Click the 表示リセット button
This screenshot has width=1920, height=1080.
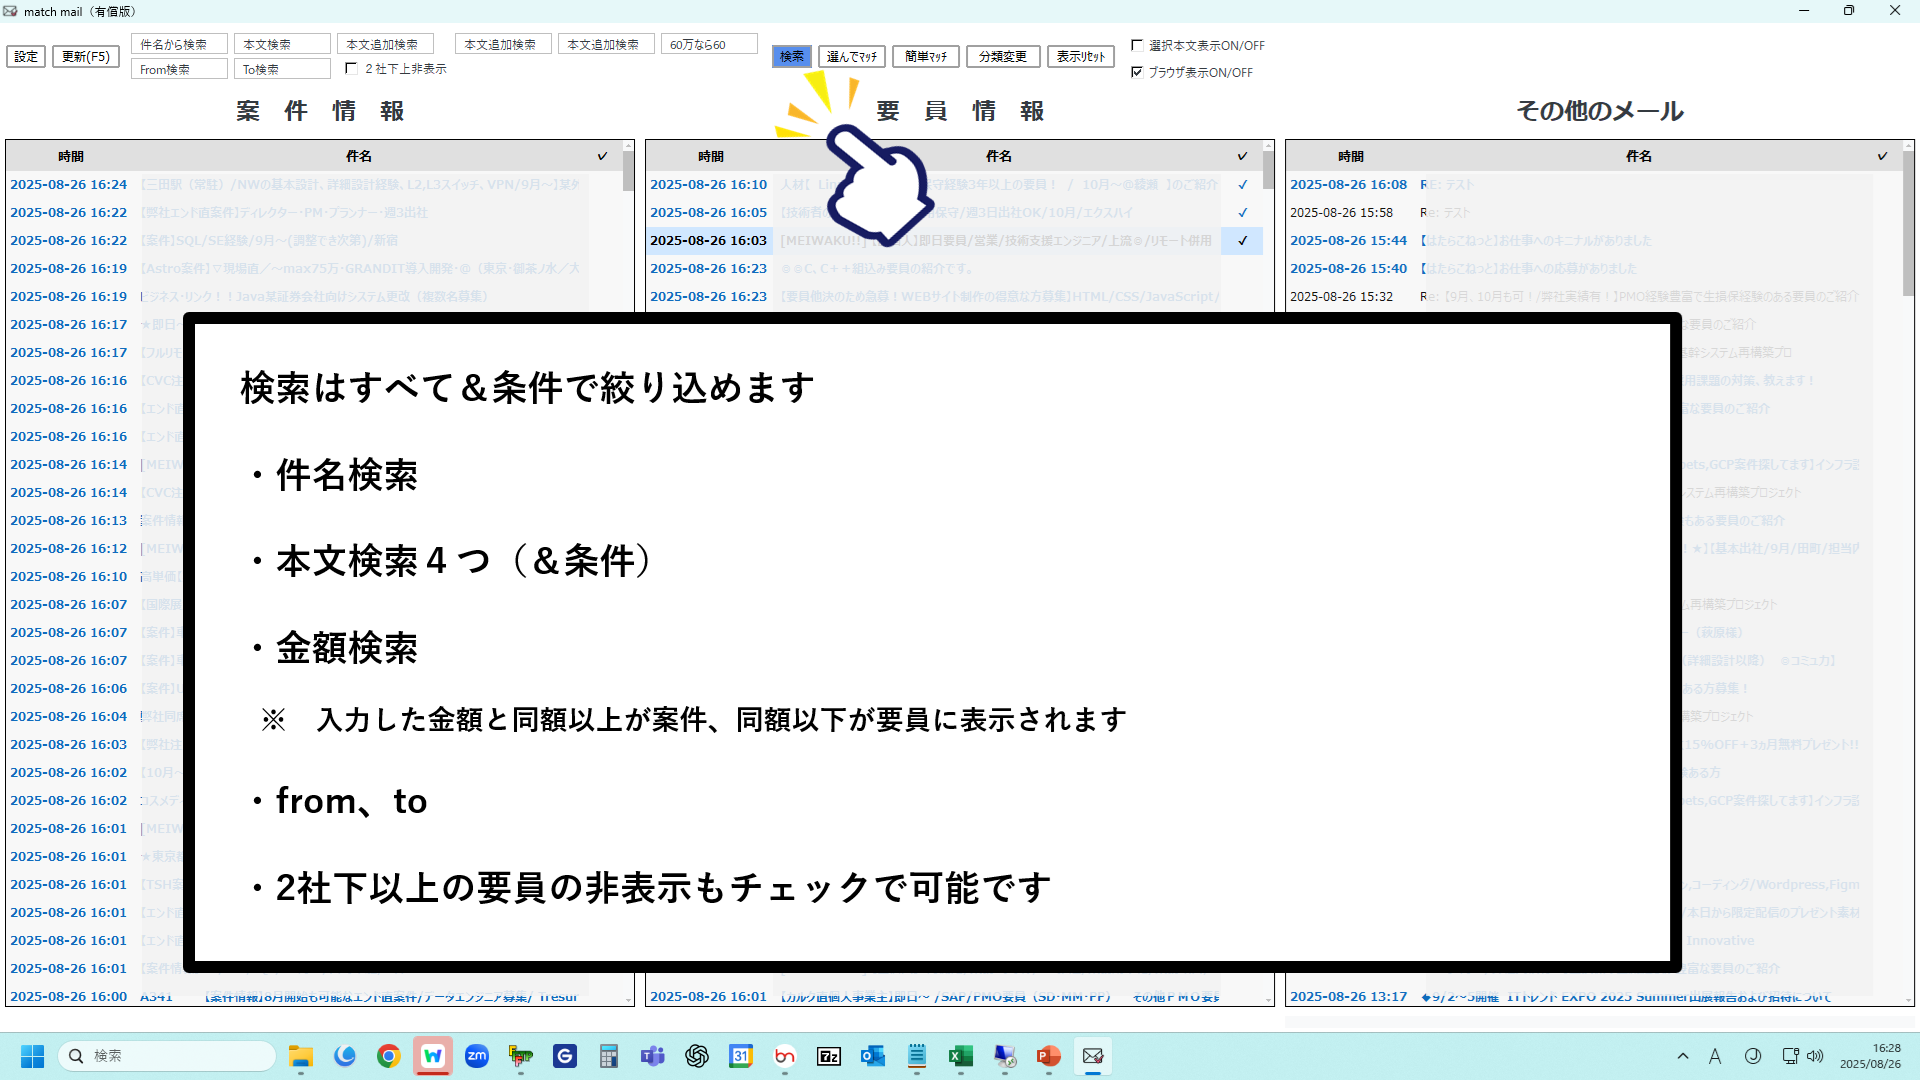[1081, 57]
